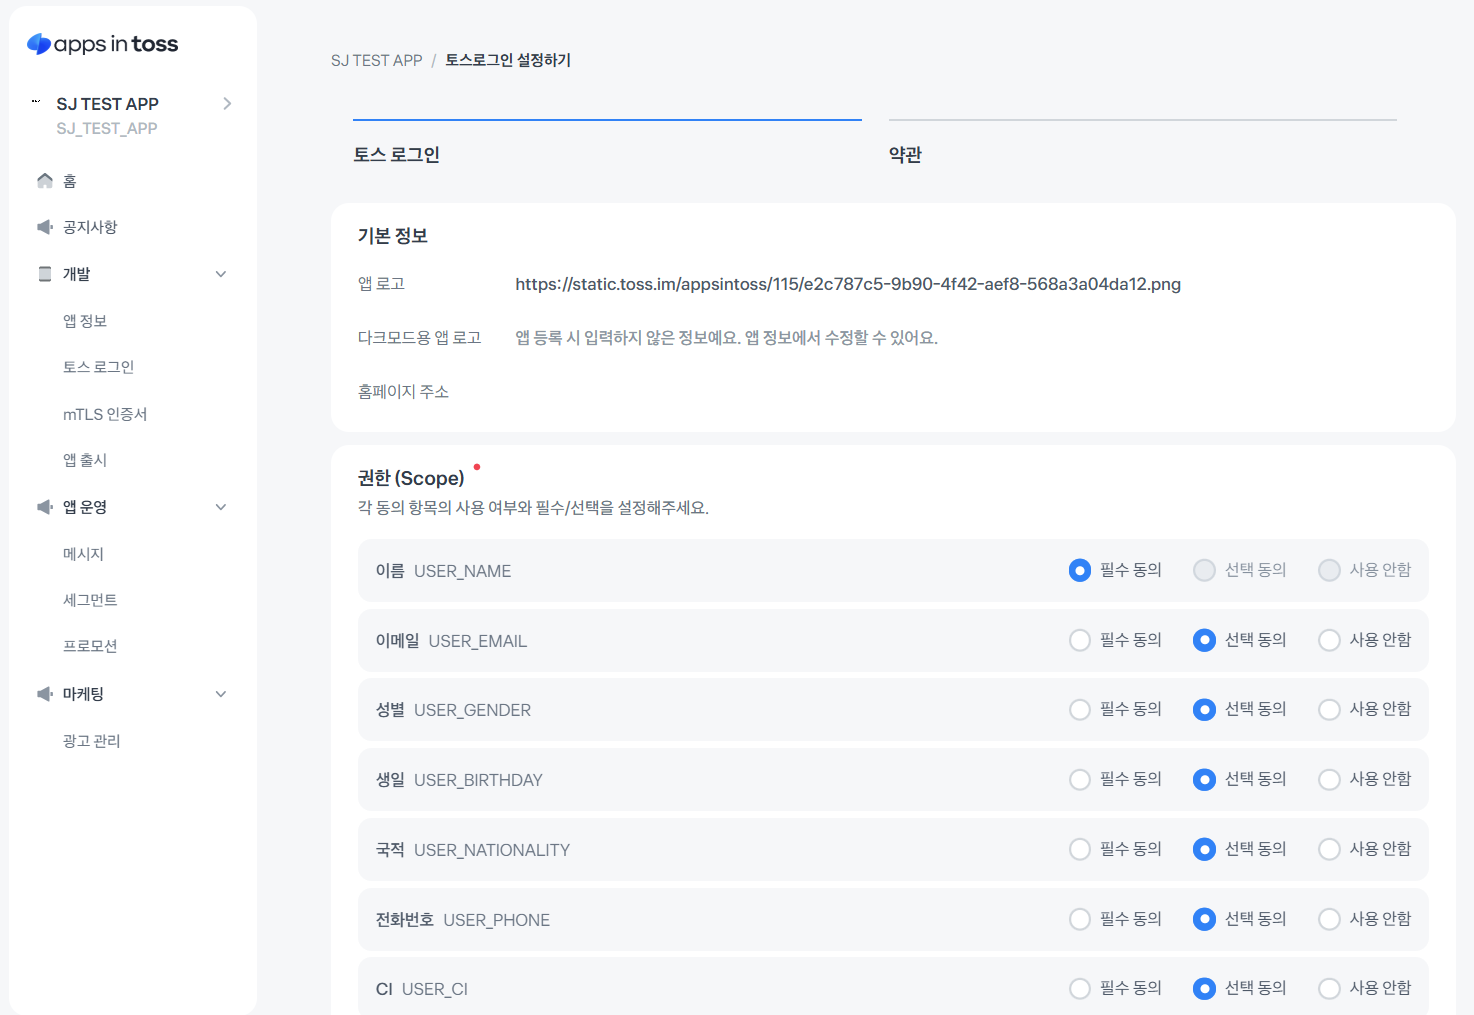This screenshot has width=1474, height=1015.
Task: Open mTLS 인증서 menu item
Action: (105, 414)
